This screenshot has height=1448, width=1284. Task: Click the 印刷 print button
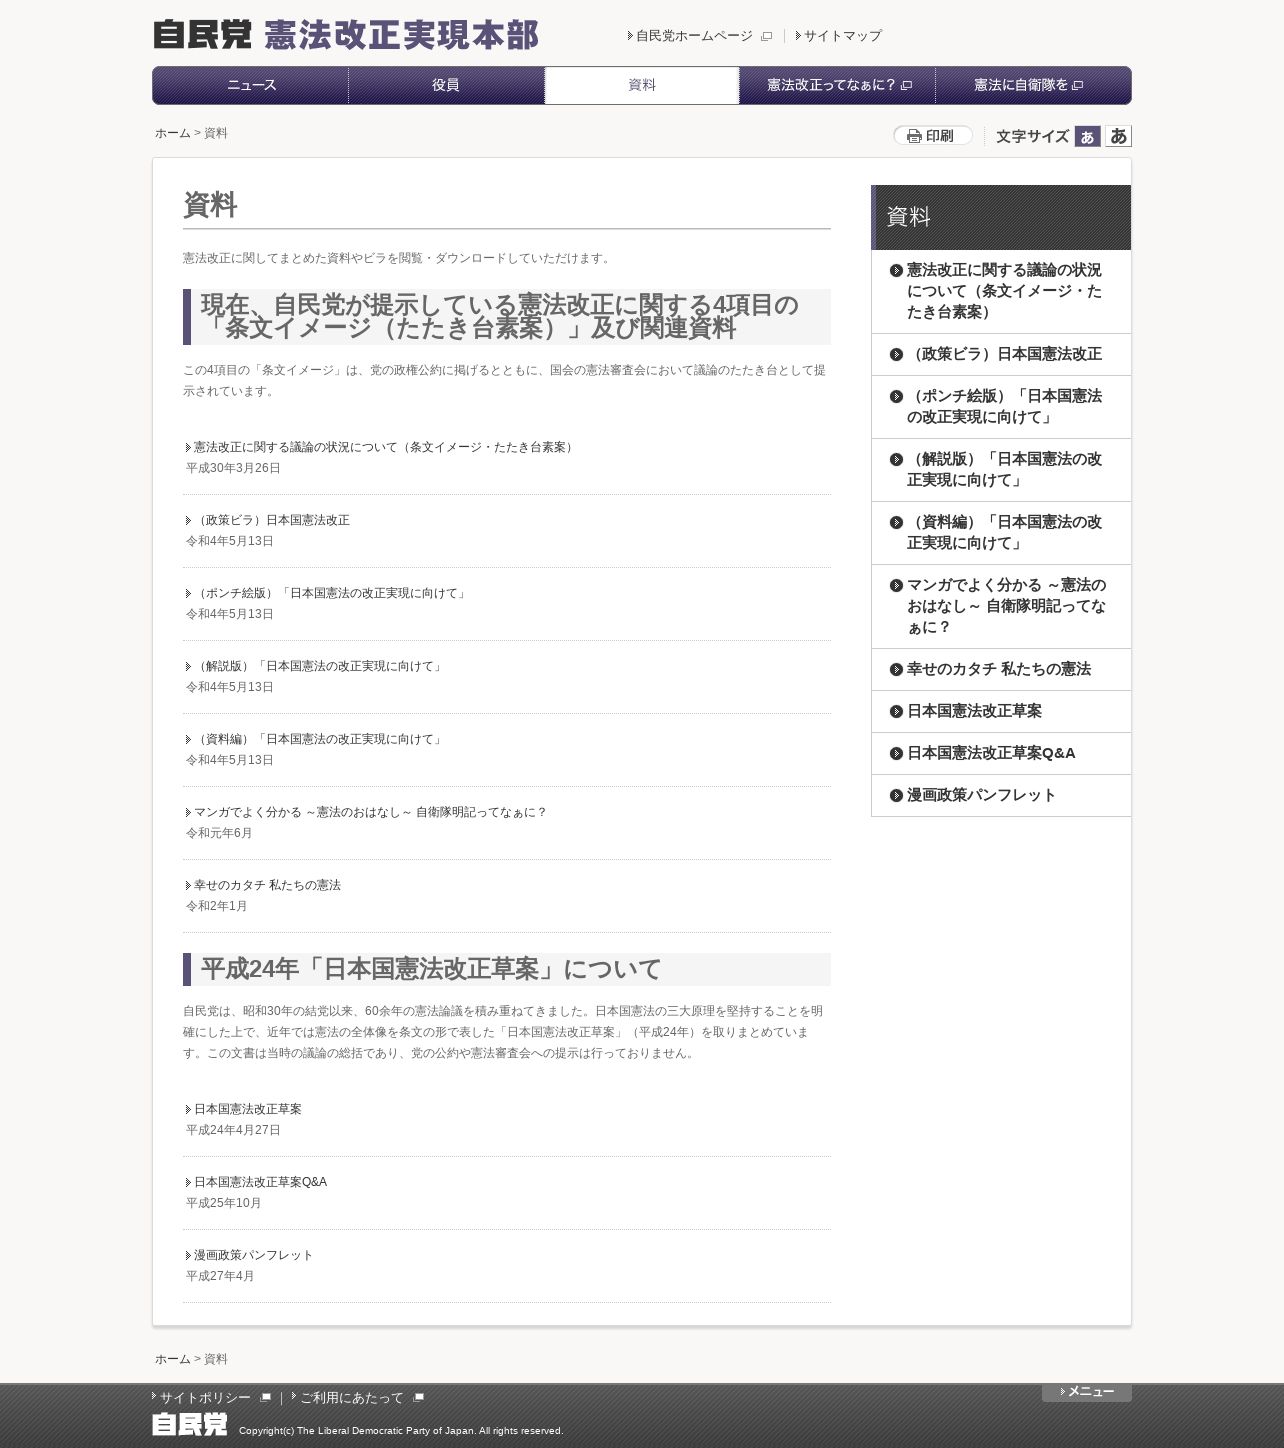point(933,136)
